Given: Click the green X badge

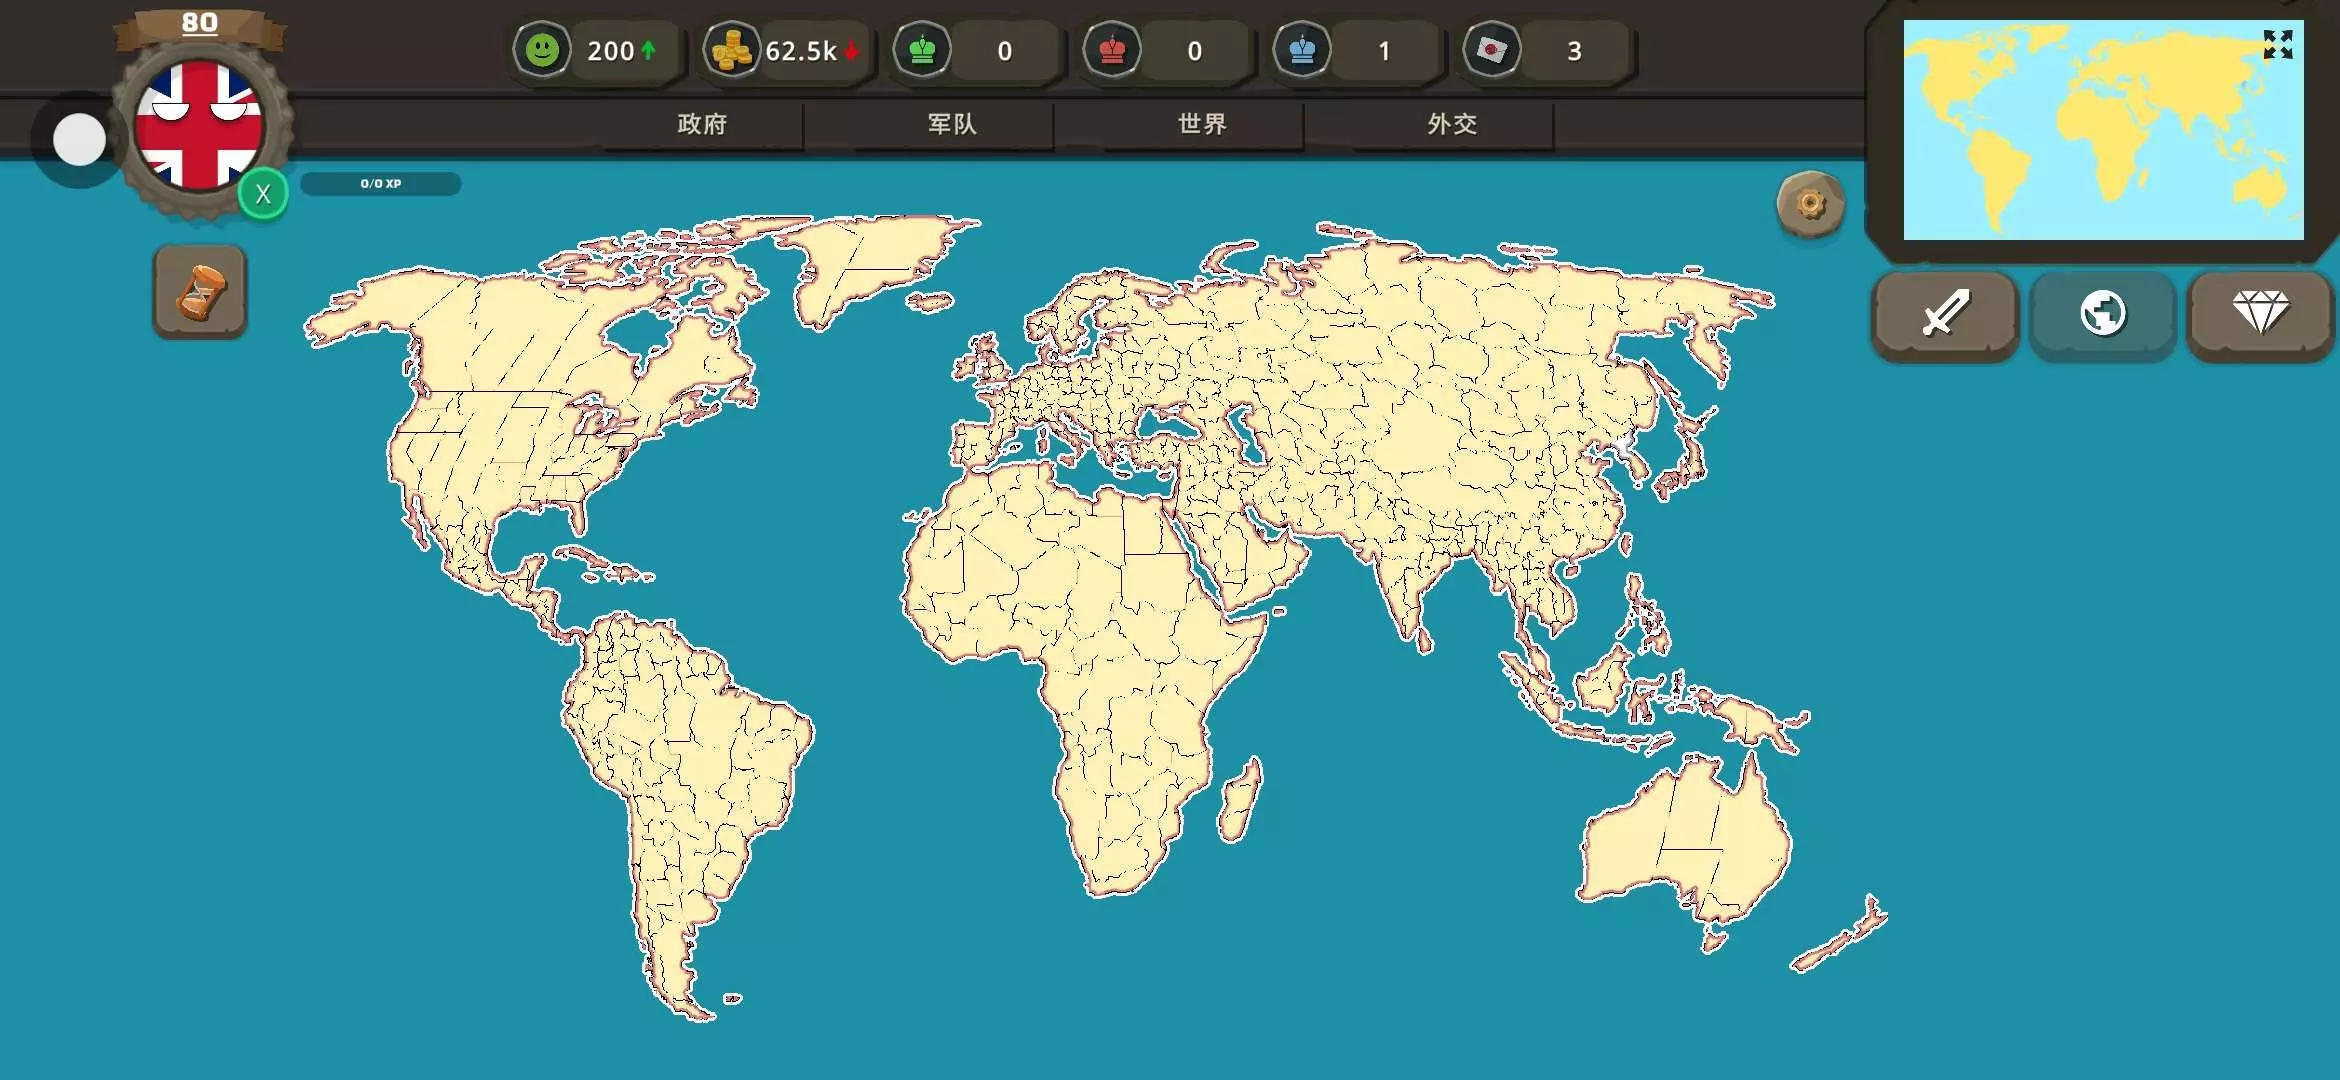Looking at the screenshot, I should (x=263, y=194).
